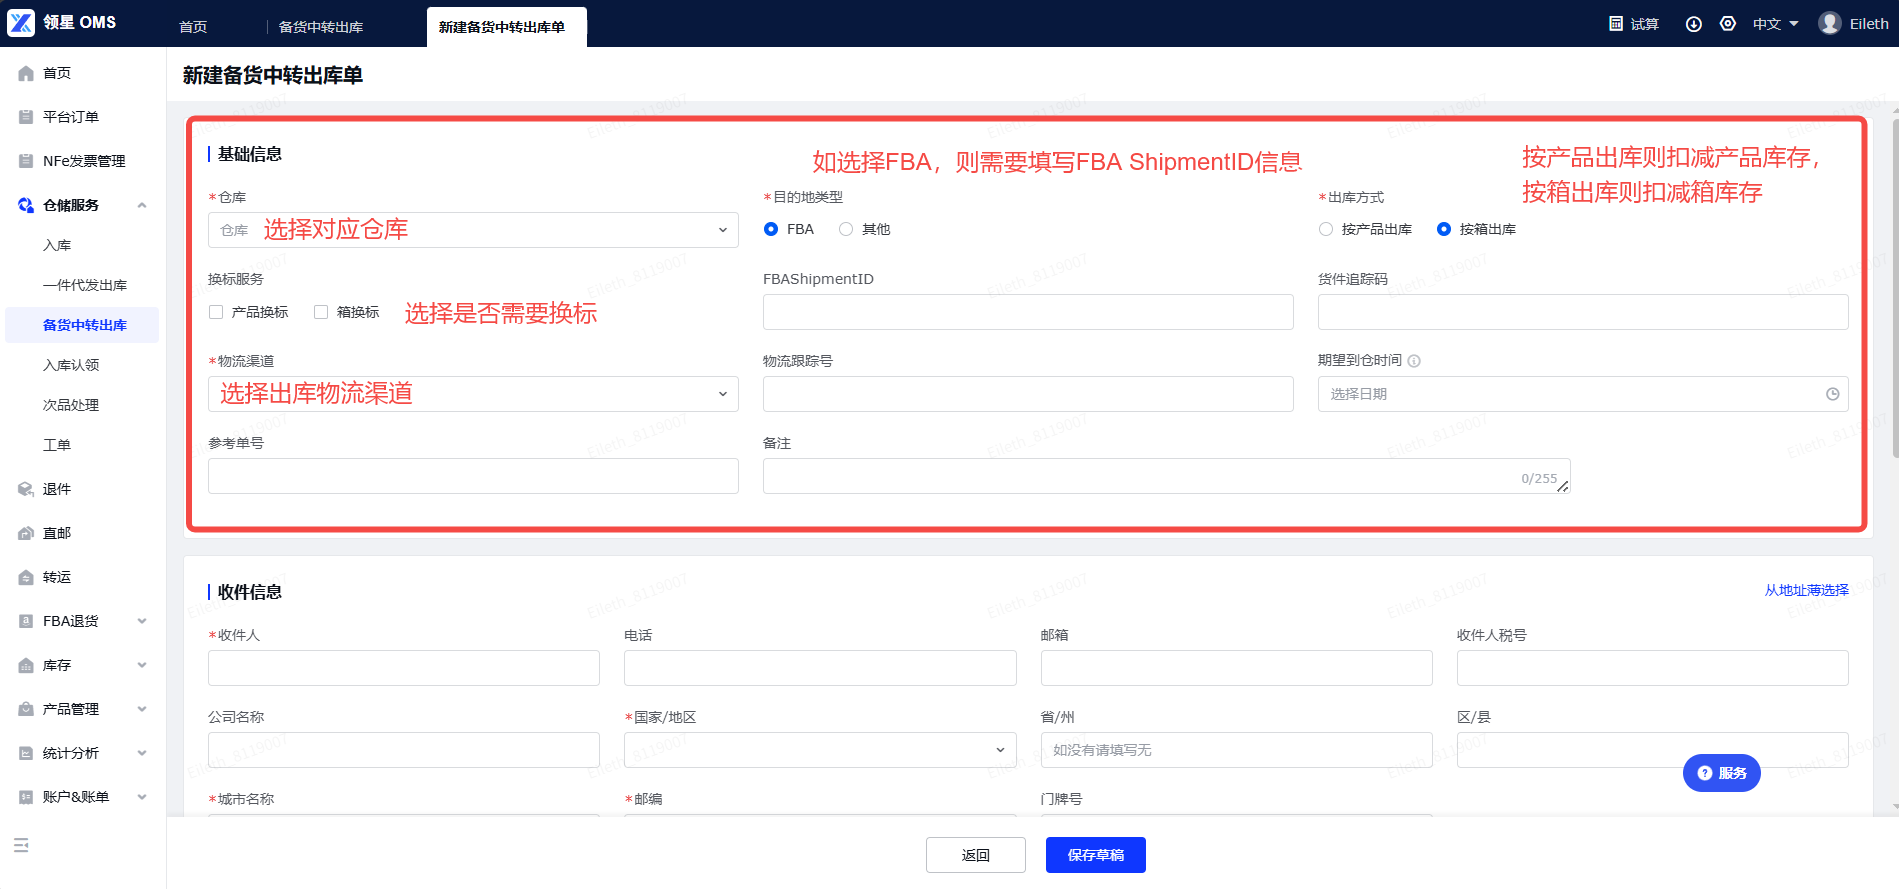The width and height of the screenshot is (1899, 889).
Task: Check the 箱换标 checkbox
Action: pos(321,312)
